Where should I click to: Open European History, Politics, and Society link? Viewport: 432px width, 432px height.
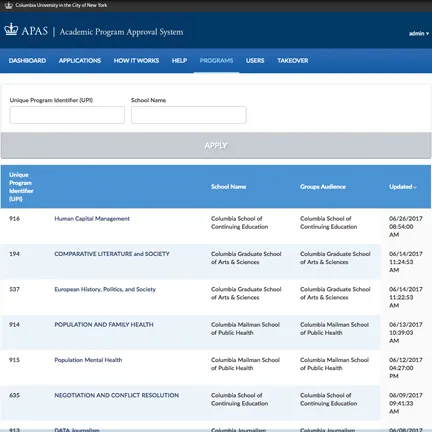[105, 289]
